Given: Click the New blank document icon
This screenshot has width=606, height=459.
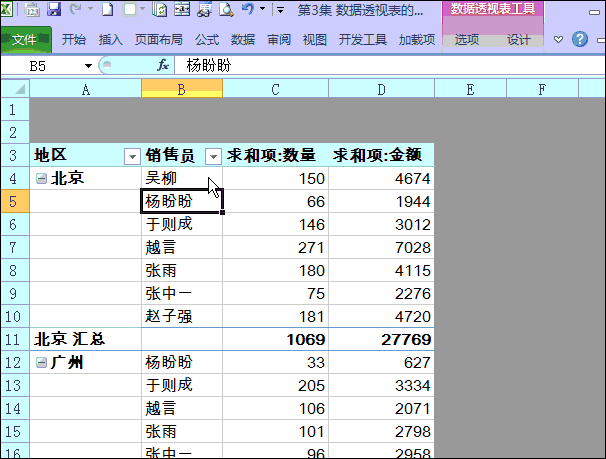Looking at the screenshot, I should pos(110,10).
